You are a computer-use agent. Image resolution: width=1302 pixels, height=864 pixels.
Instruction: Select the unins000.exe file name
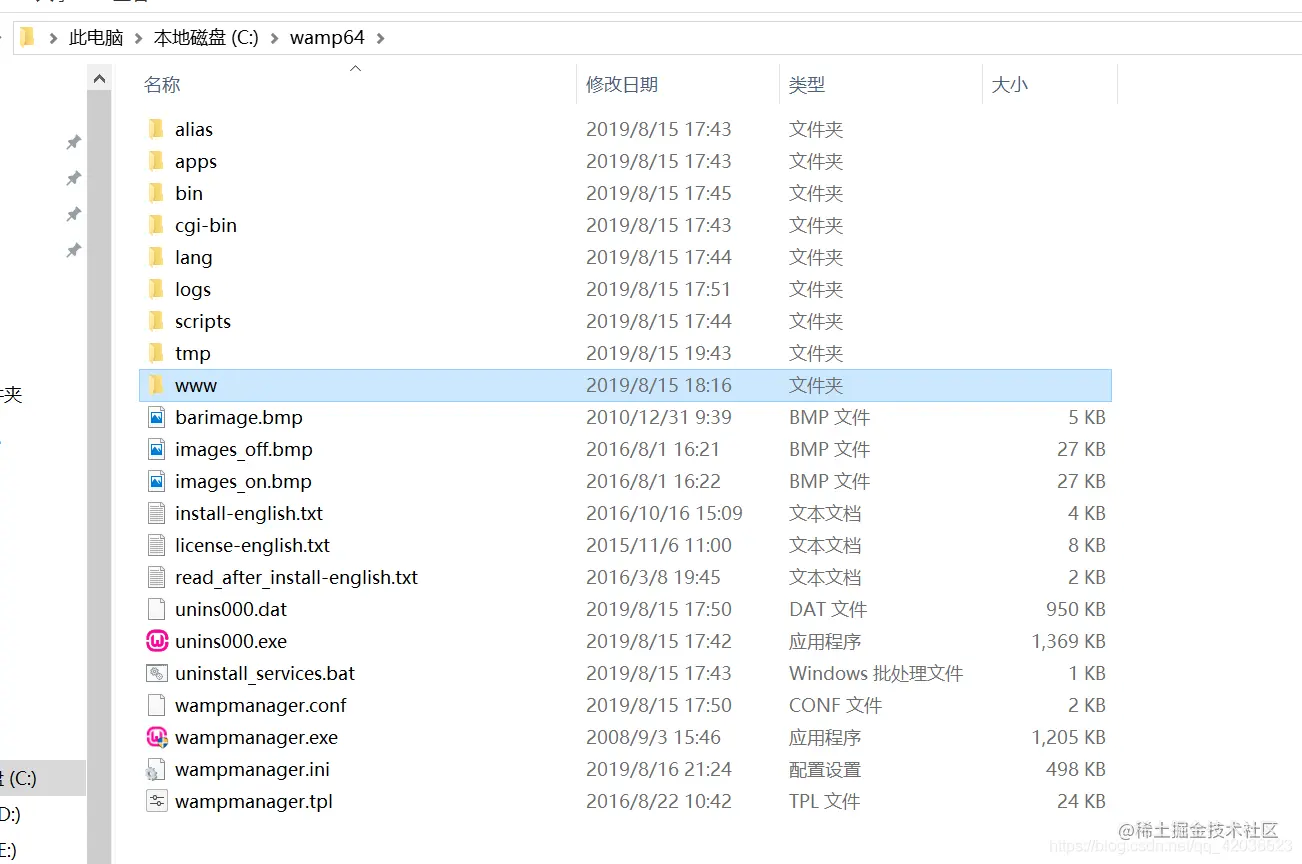click(x=231, y=641)
